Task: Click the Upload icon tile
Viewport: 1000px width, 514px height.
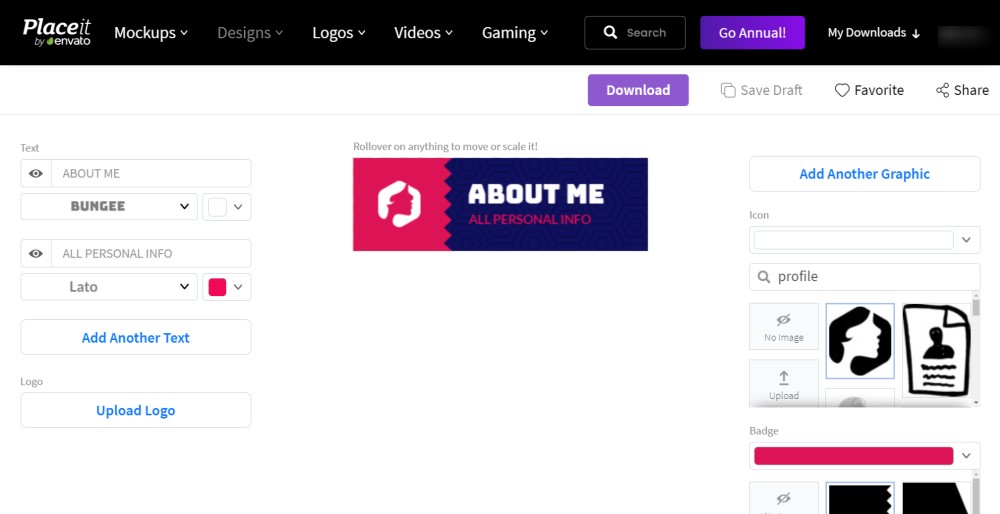Action: point(784,383)
